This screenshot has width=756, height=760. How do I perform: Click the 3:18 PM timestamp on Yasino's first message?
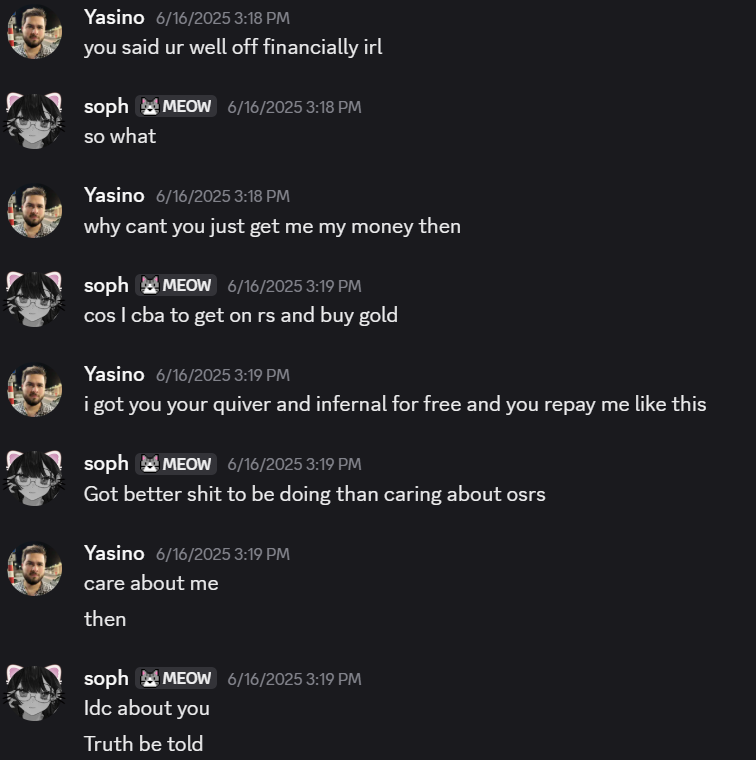pyautogui.click(x=222, y=18)
